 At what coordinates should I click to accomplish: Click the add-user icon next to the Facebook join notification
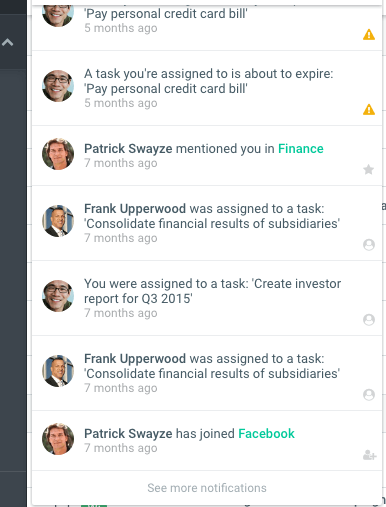pos(369,455)
